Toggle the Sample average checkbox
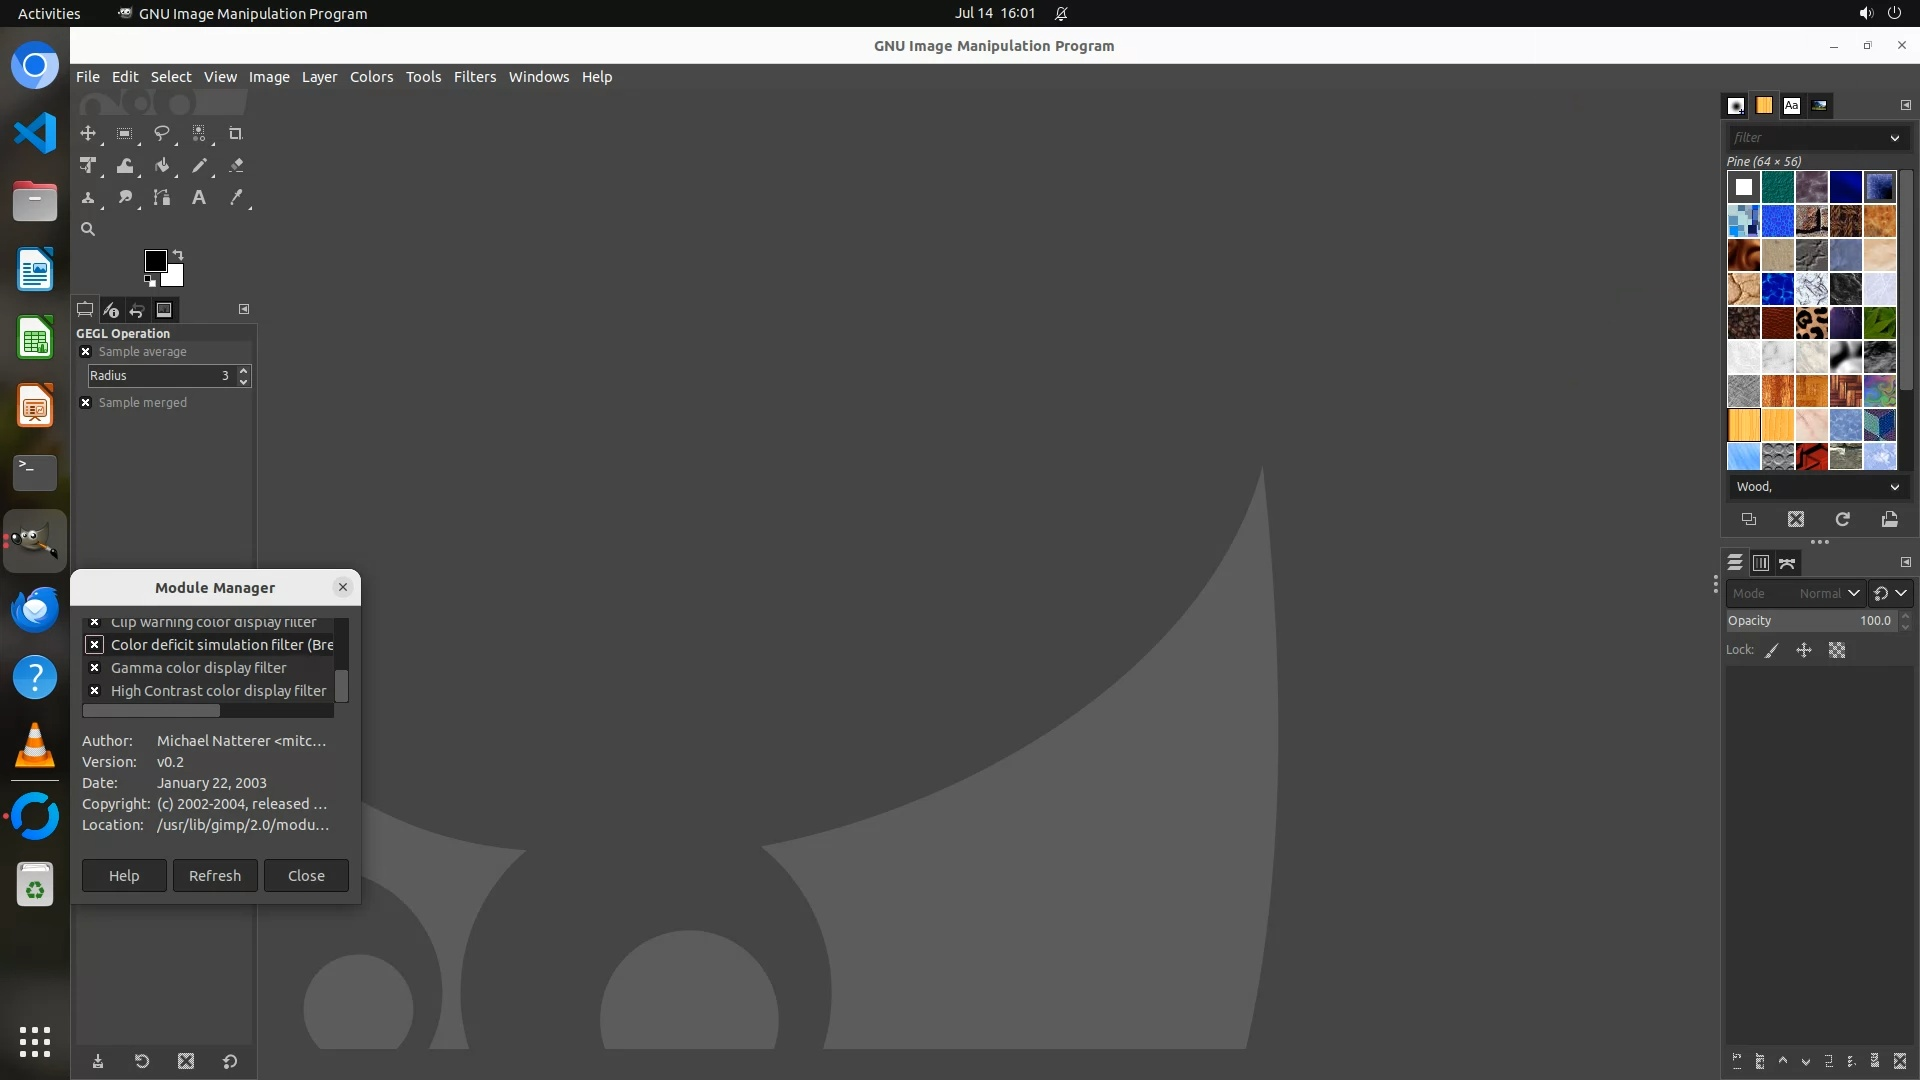This screenshot has width=1920, height=1080. (86, 352)
